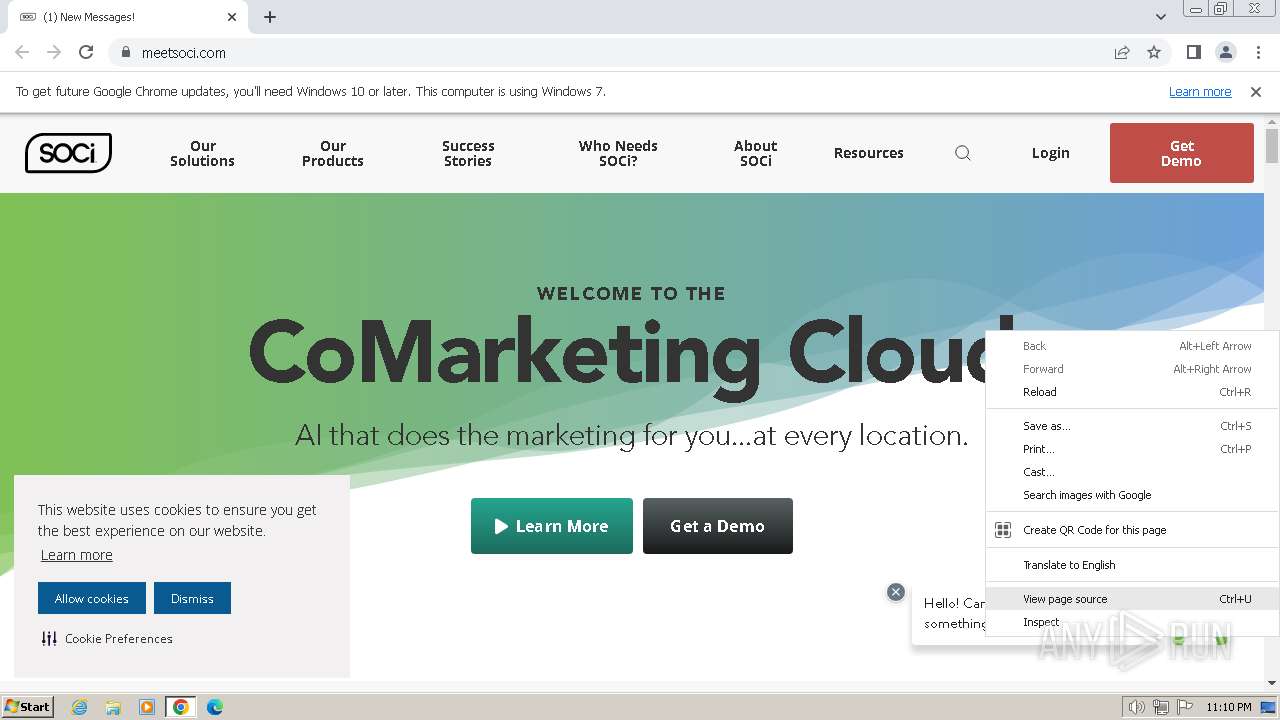Open the site search magnifier icon
The height and width of the screenshot is (720, 1280).
963,153
